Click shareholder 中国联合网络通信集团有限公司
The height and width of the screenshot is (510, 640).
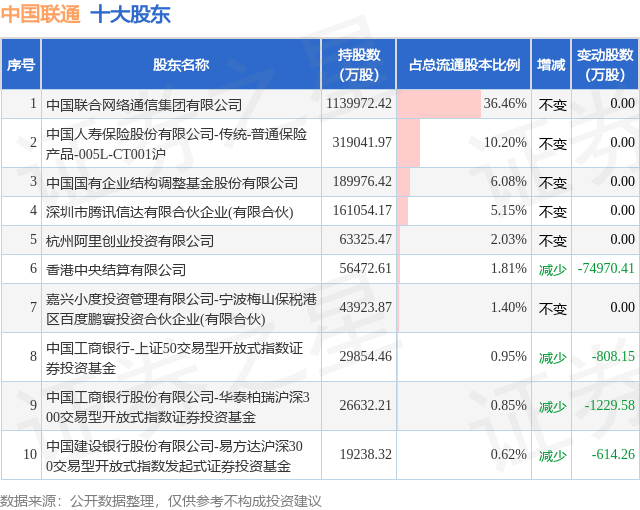pos(144,105)
